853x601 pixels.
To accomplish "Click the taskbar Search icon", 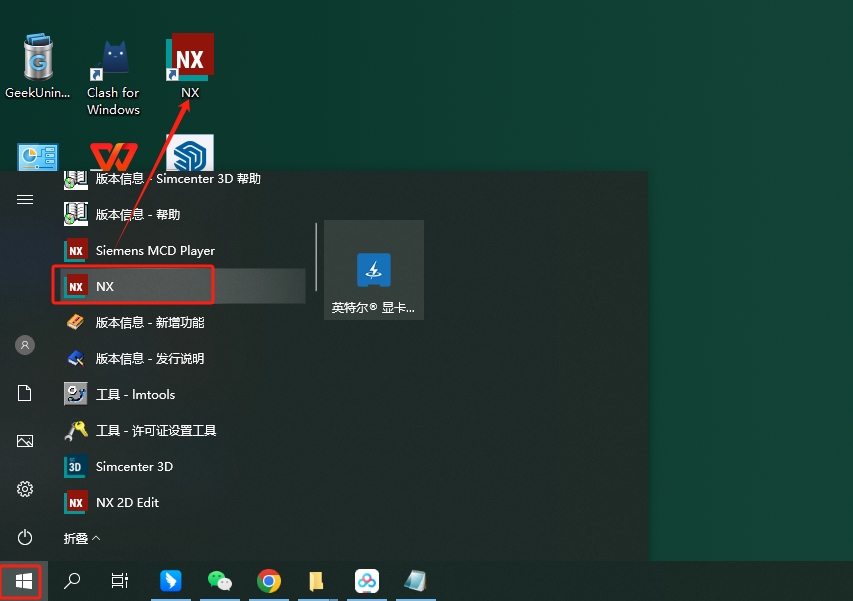I will 71,580.
